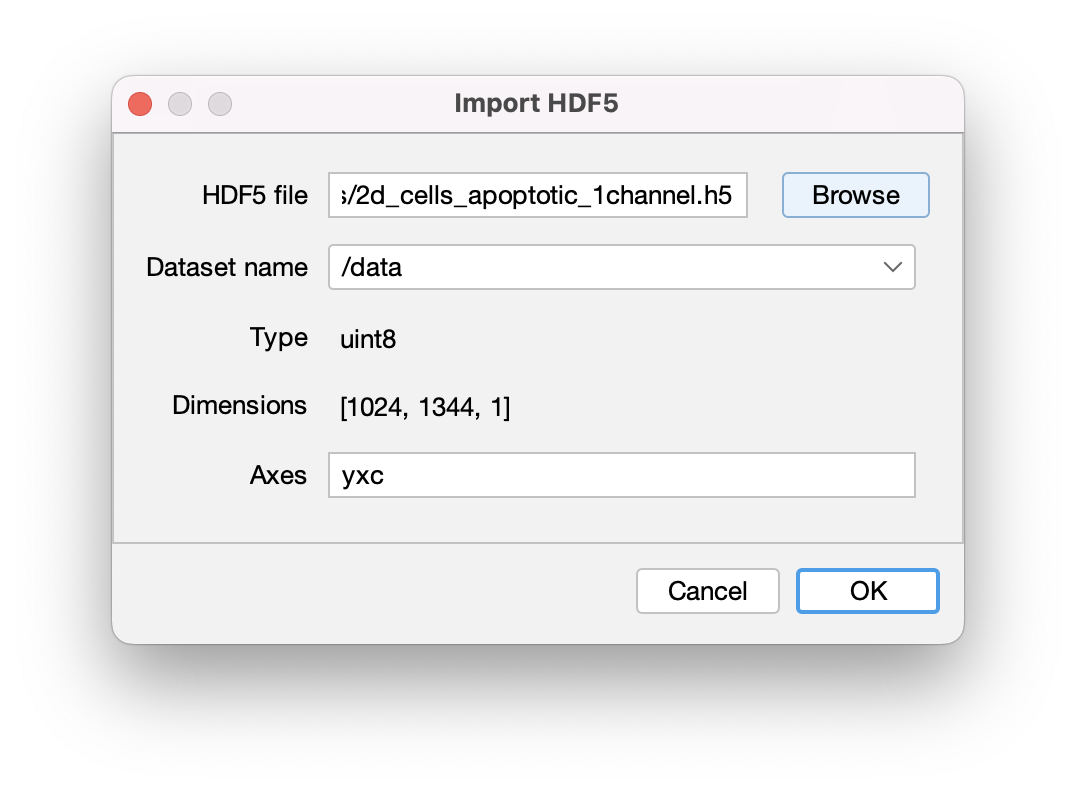Confirm import with the OK button
Image resolution: width=1076 pixels, height=792 pixels.
click(867, 591)
